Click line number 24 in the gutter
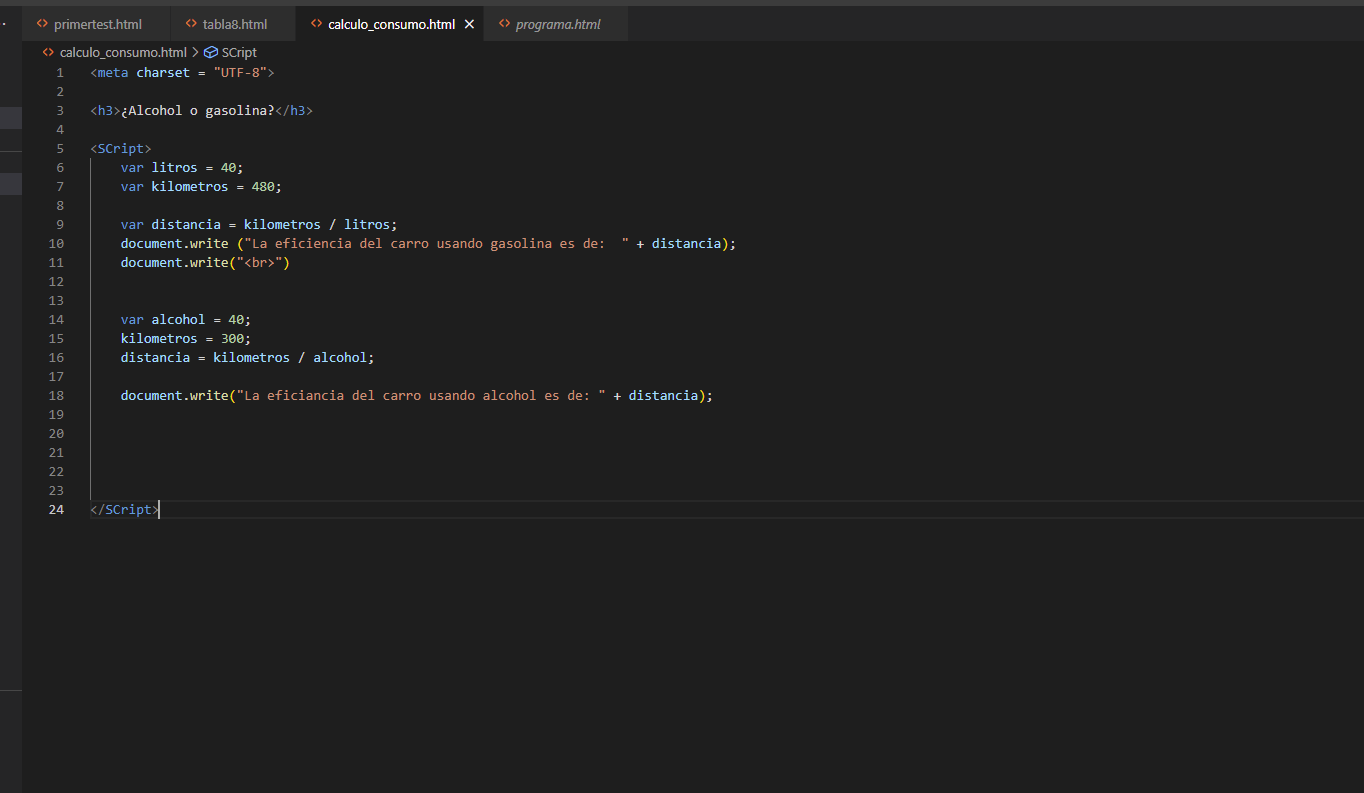This screenshot has width=1364, height=793. [x=56, y=510]
